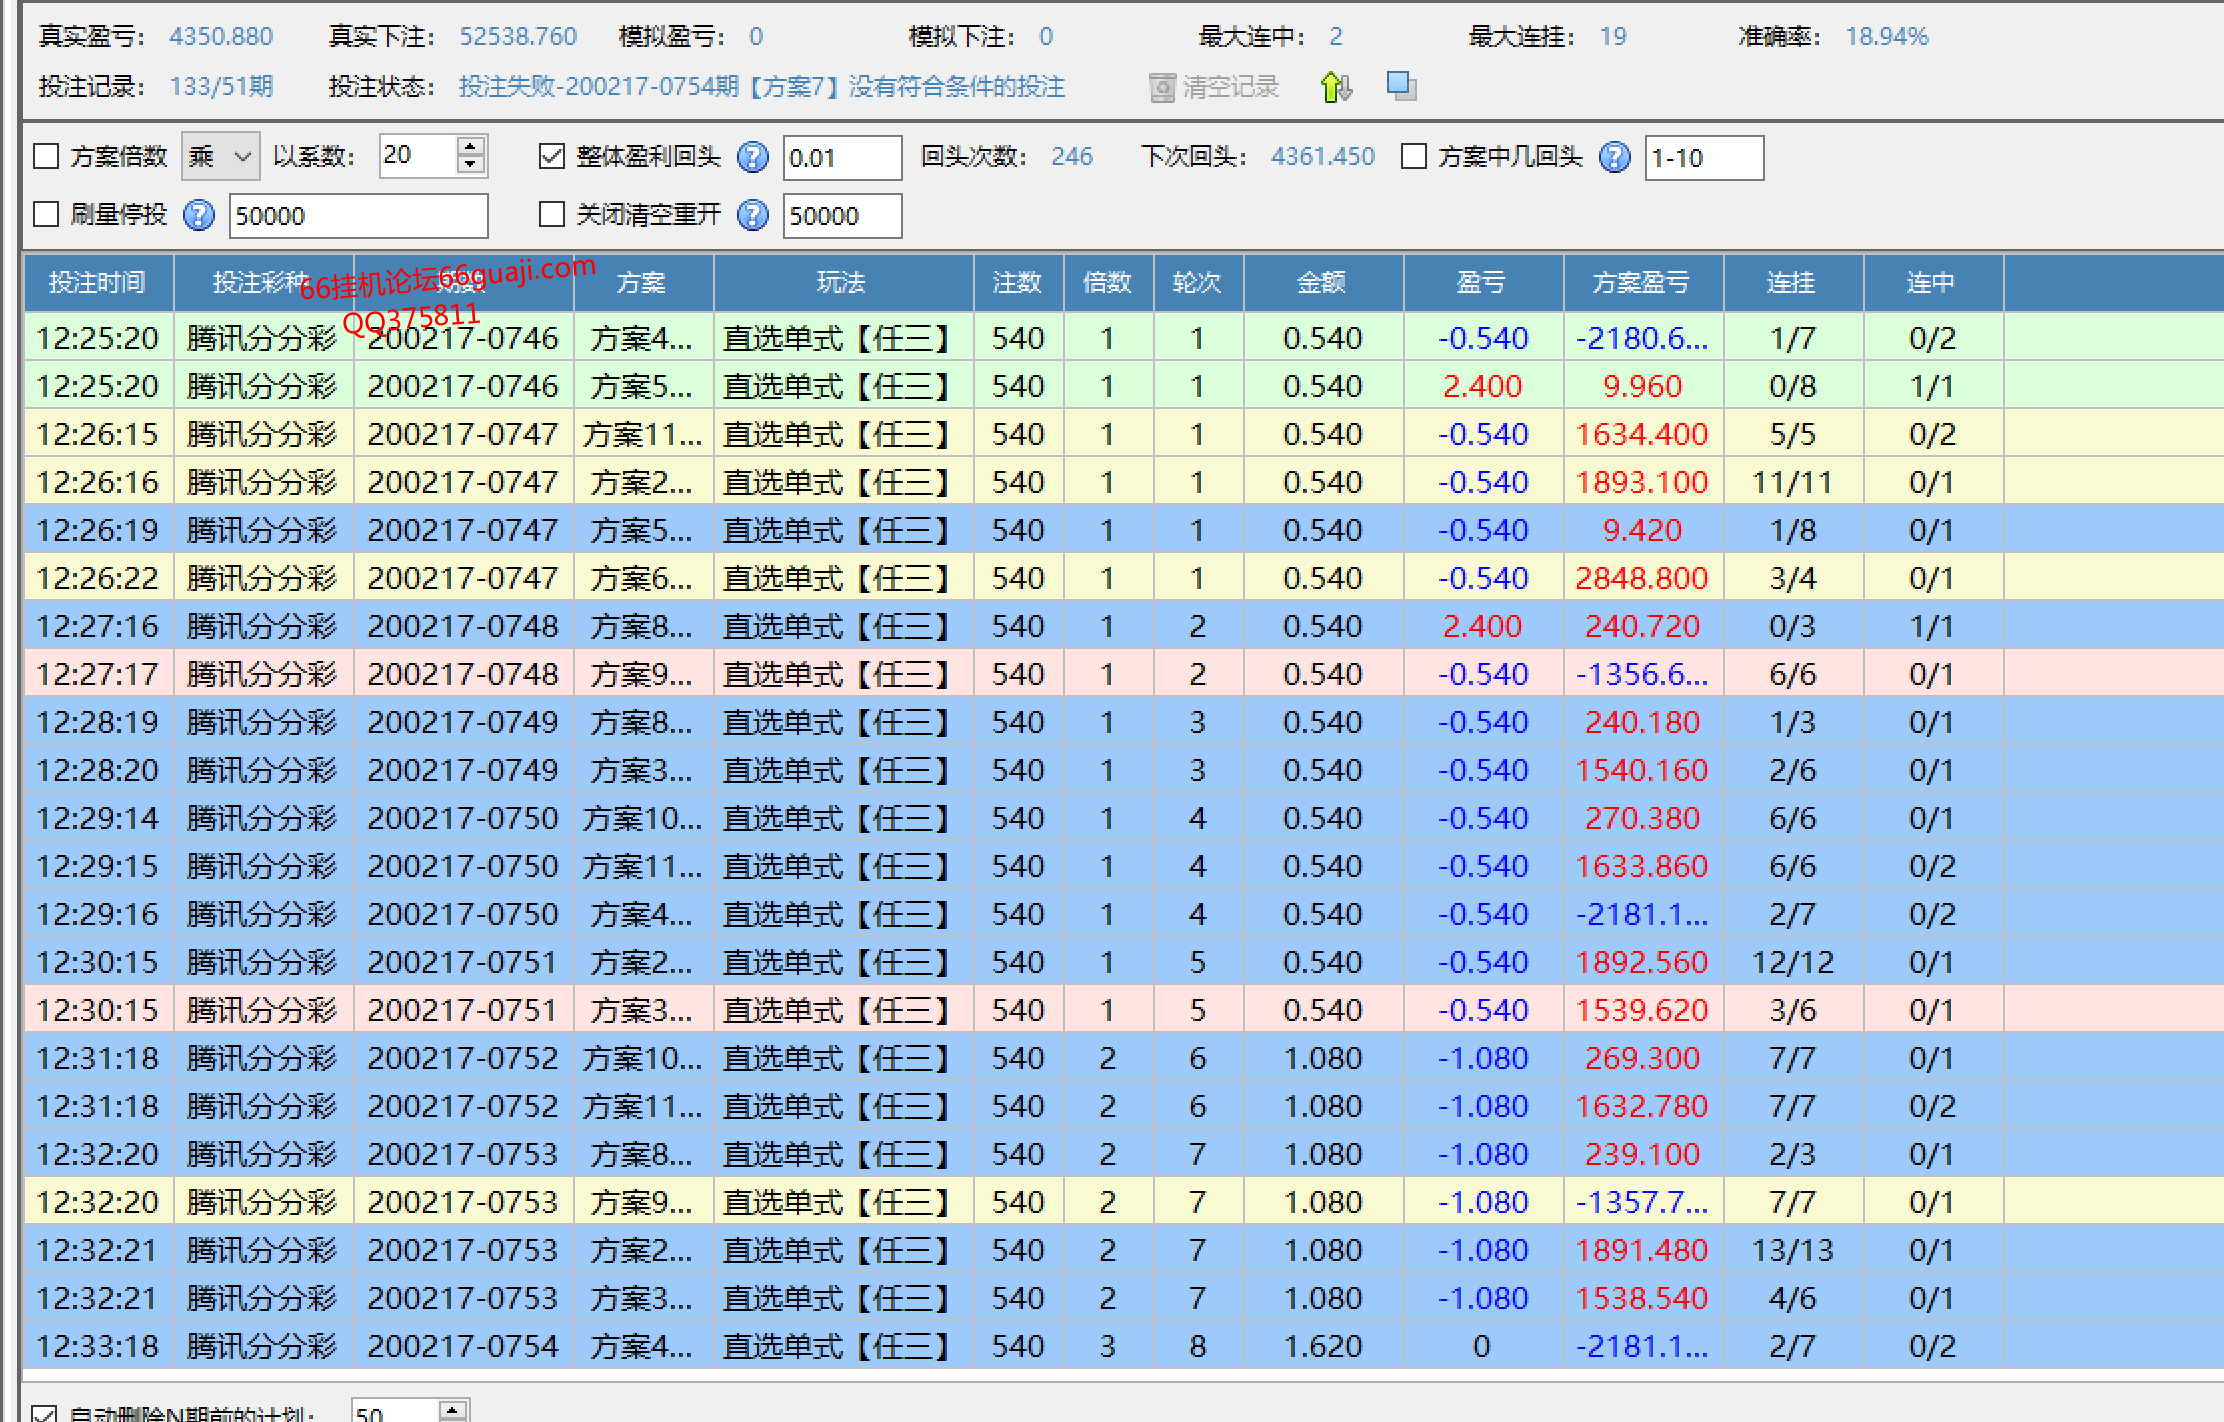Sort by 轮次 column header
This screenshot has height=1422, width=2224.
[1197, 283]
